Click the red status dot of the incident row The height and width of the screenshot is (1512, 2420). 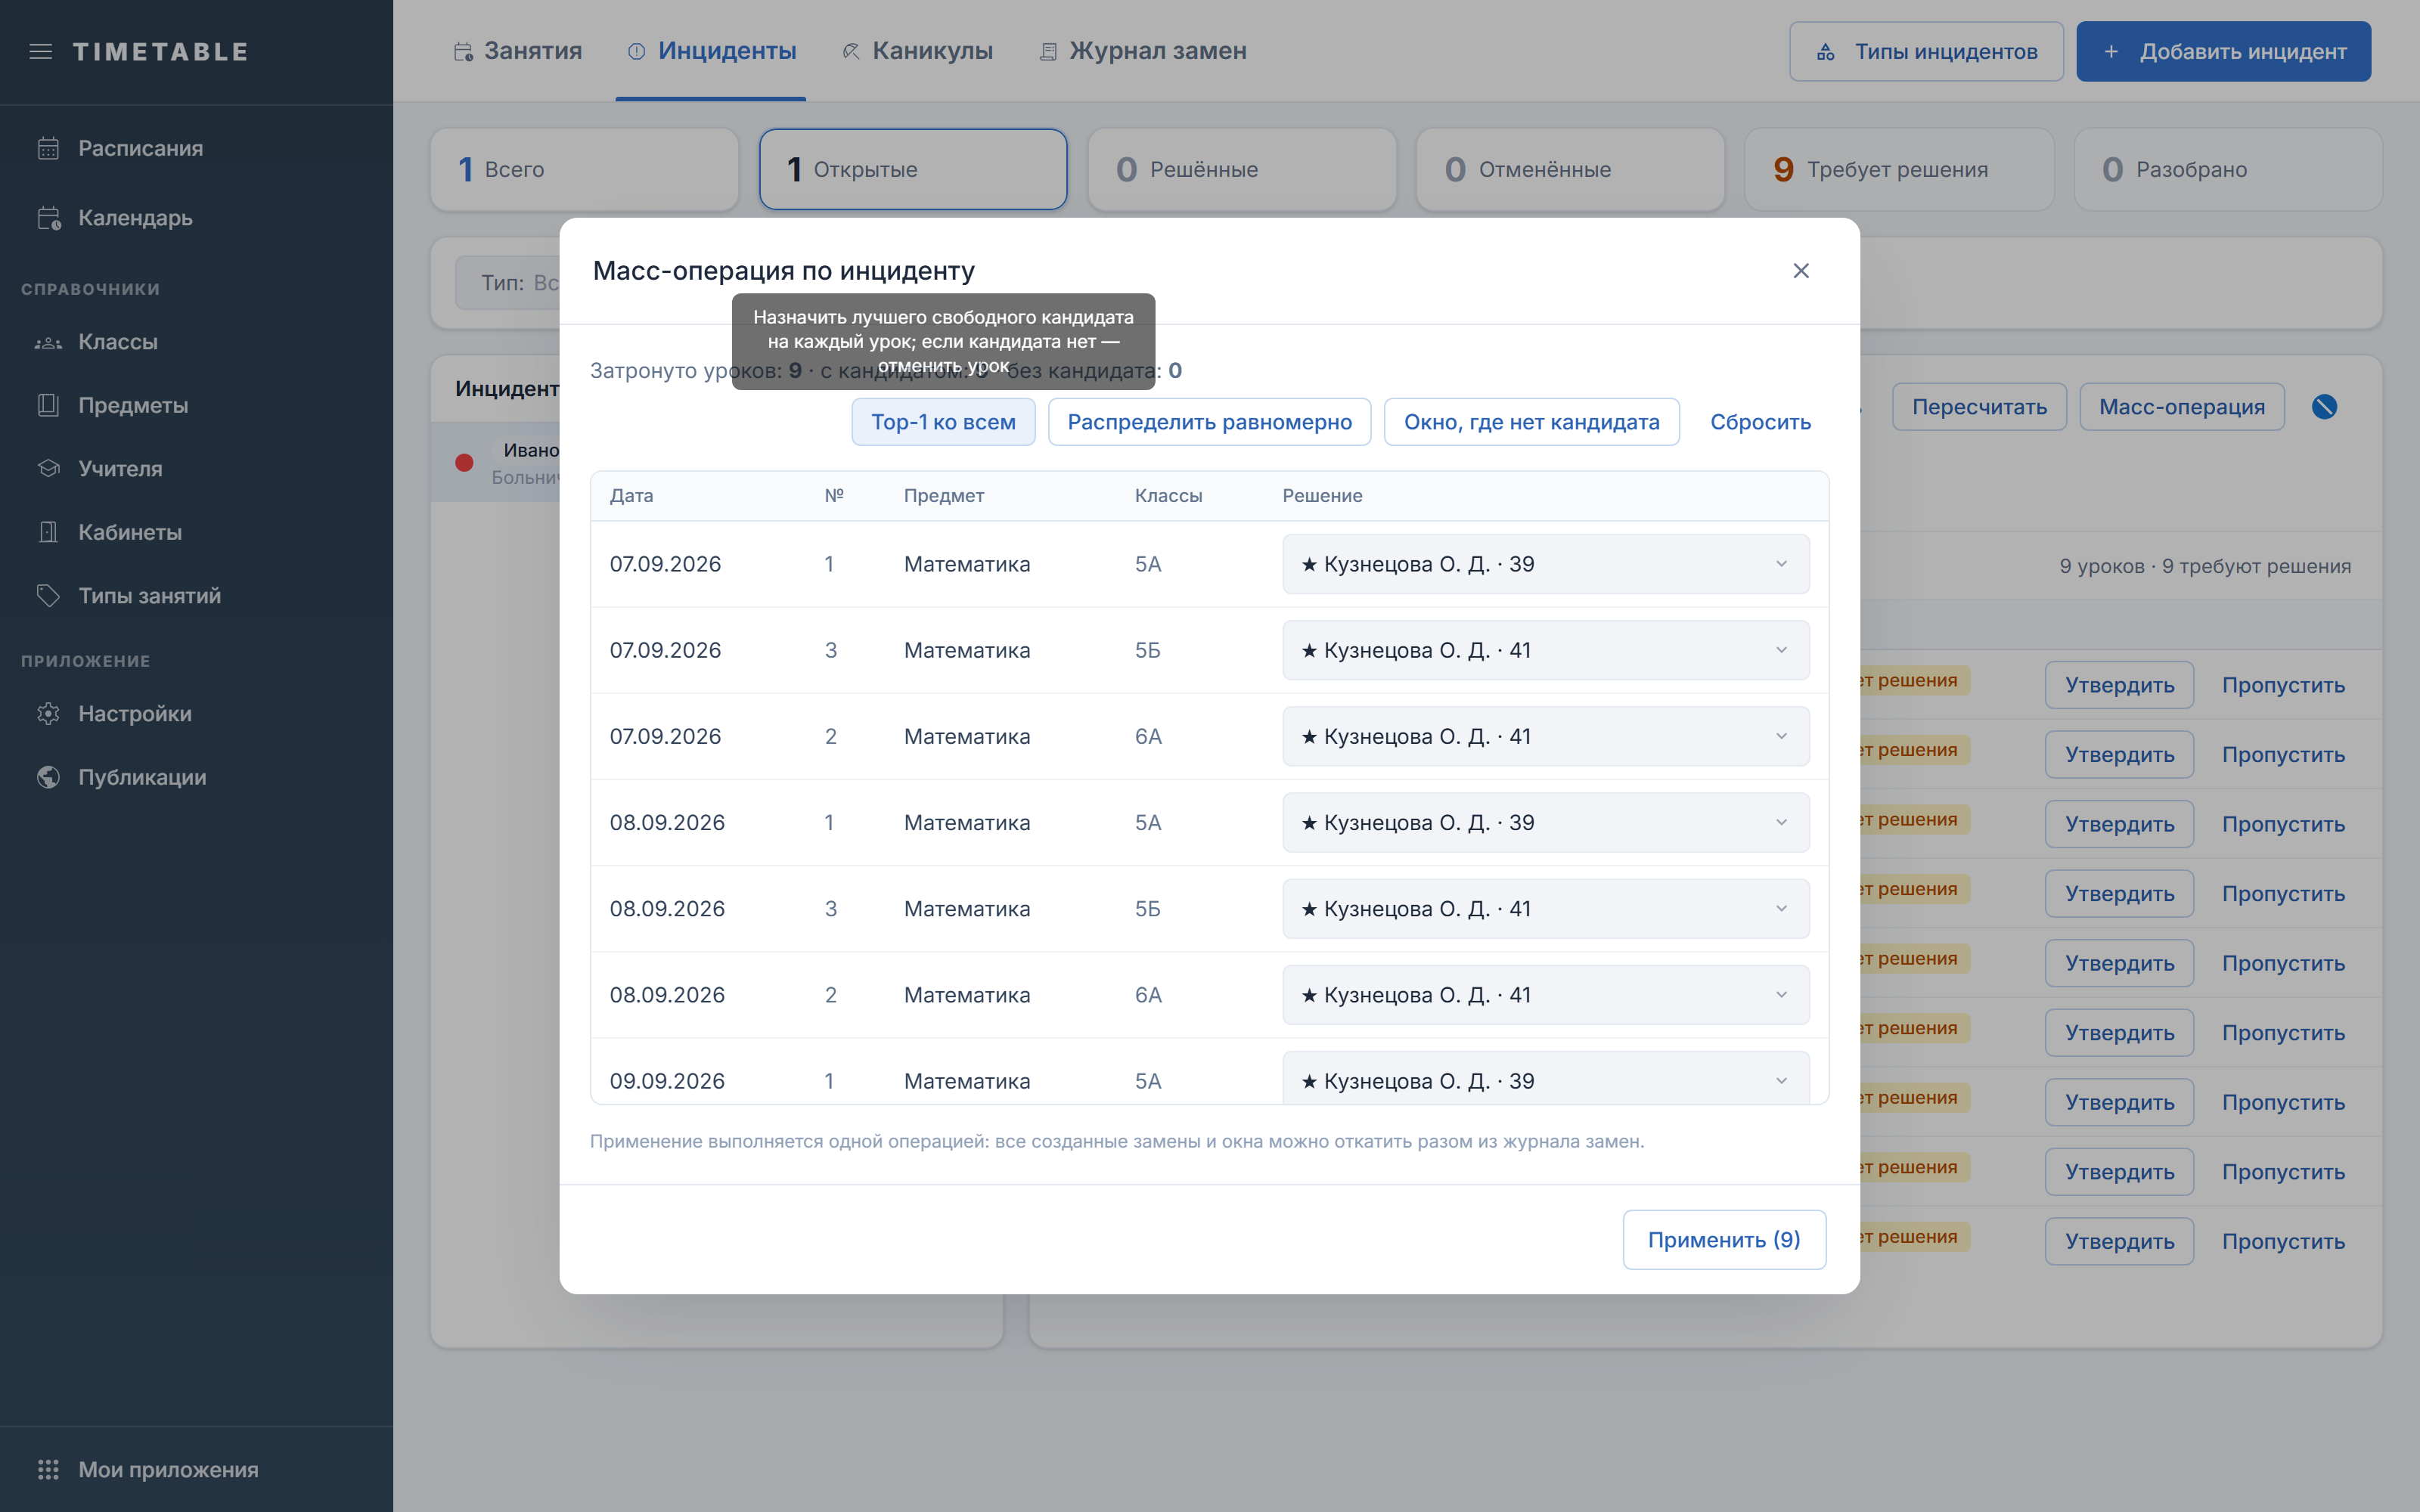click(x=464, y=462)
